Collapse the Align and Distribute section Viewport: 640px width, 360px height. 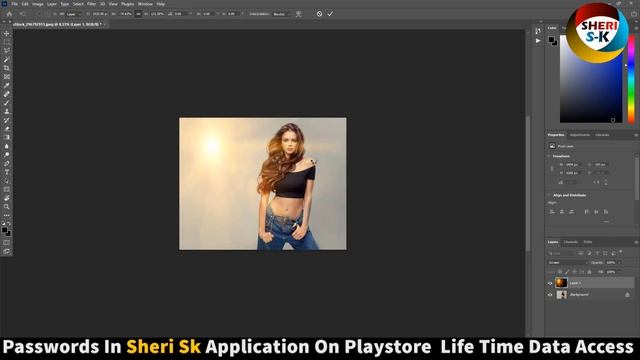pyautogui.click(x=549, y=195)
